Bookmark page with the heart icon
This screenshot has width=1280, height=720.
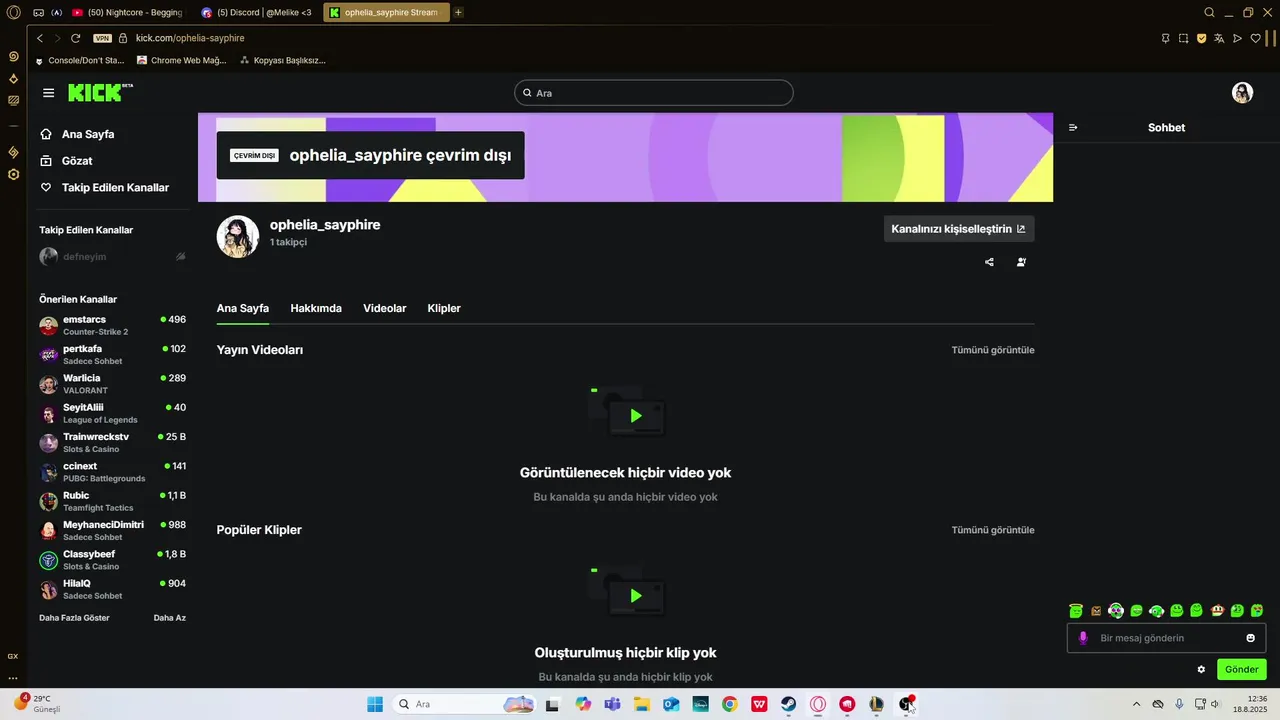pos(1255,38)
